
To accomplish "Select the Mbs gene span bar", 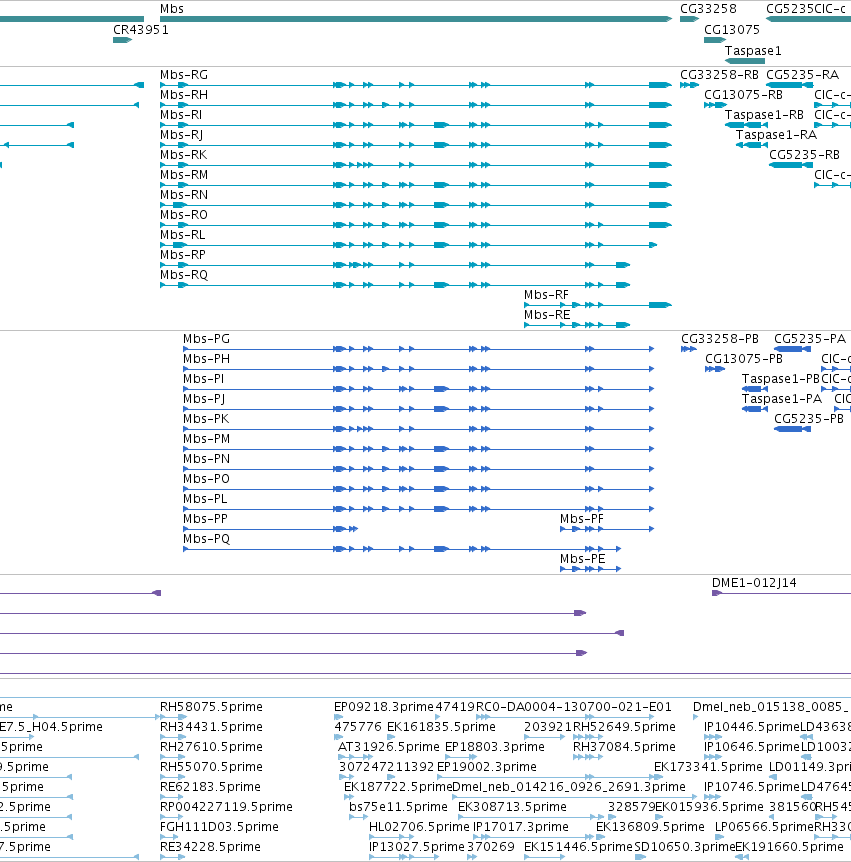I will click(416, 19).
